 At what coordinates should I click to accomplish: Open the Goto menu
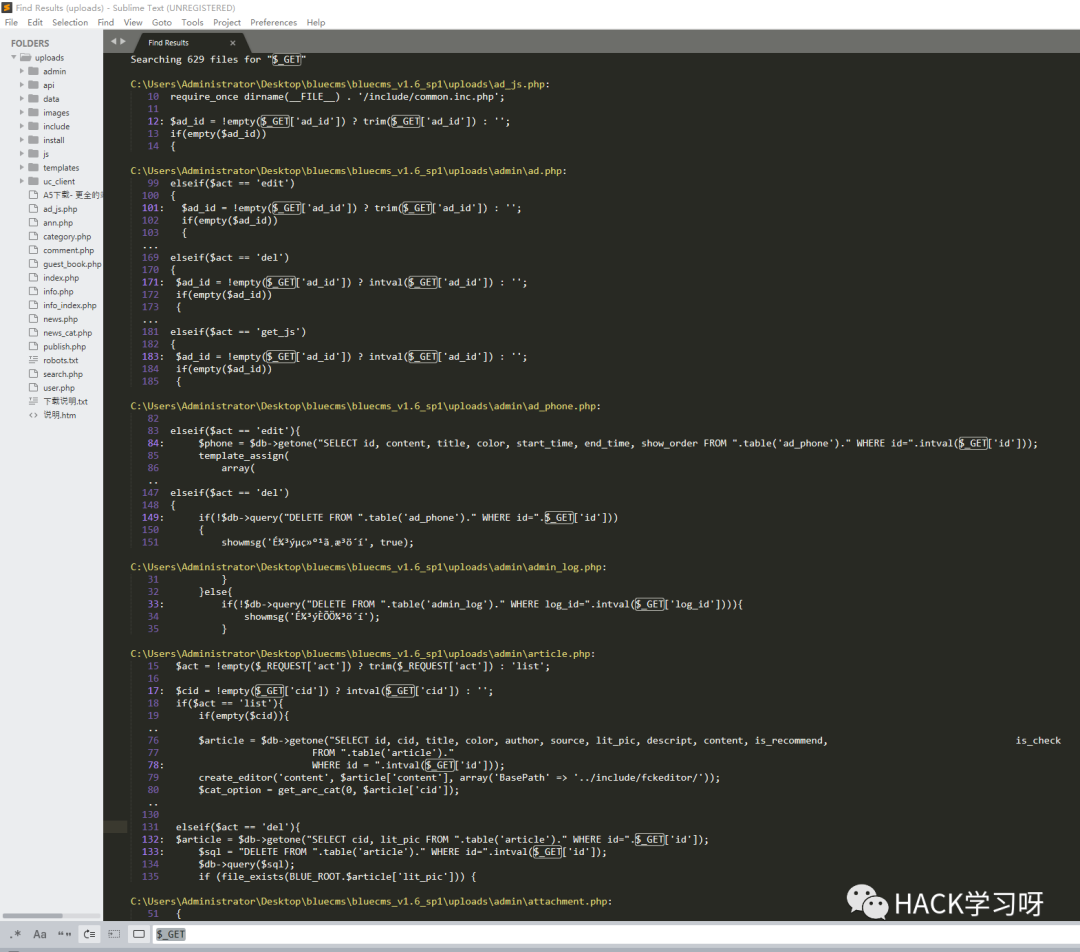pos(162,22)
